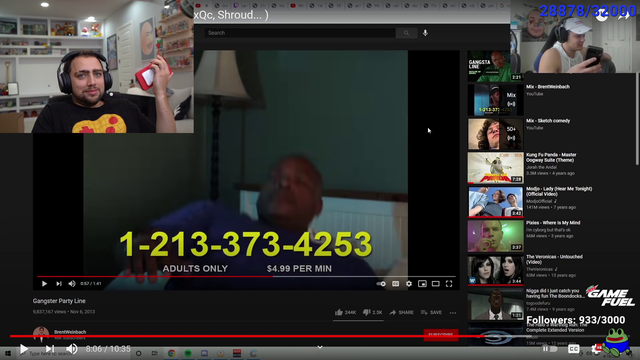Screen dimensions: 640x360
Task: Open Task View on the taskbar
Action: pyautogui.click(x=155, y=353)
